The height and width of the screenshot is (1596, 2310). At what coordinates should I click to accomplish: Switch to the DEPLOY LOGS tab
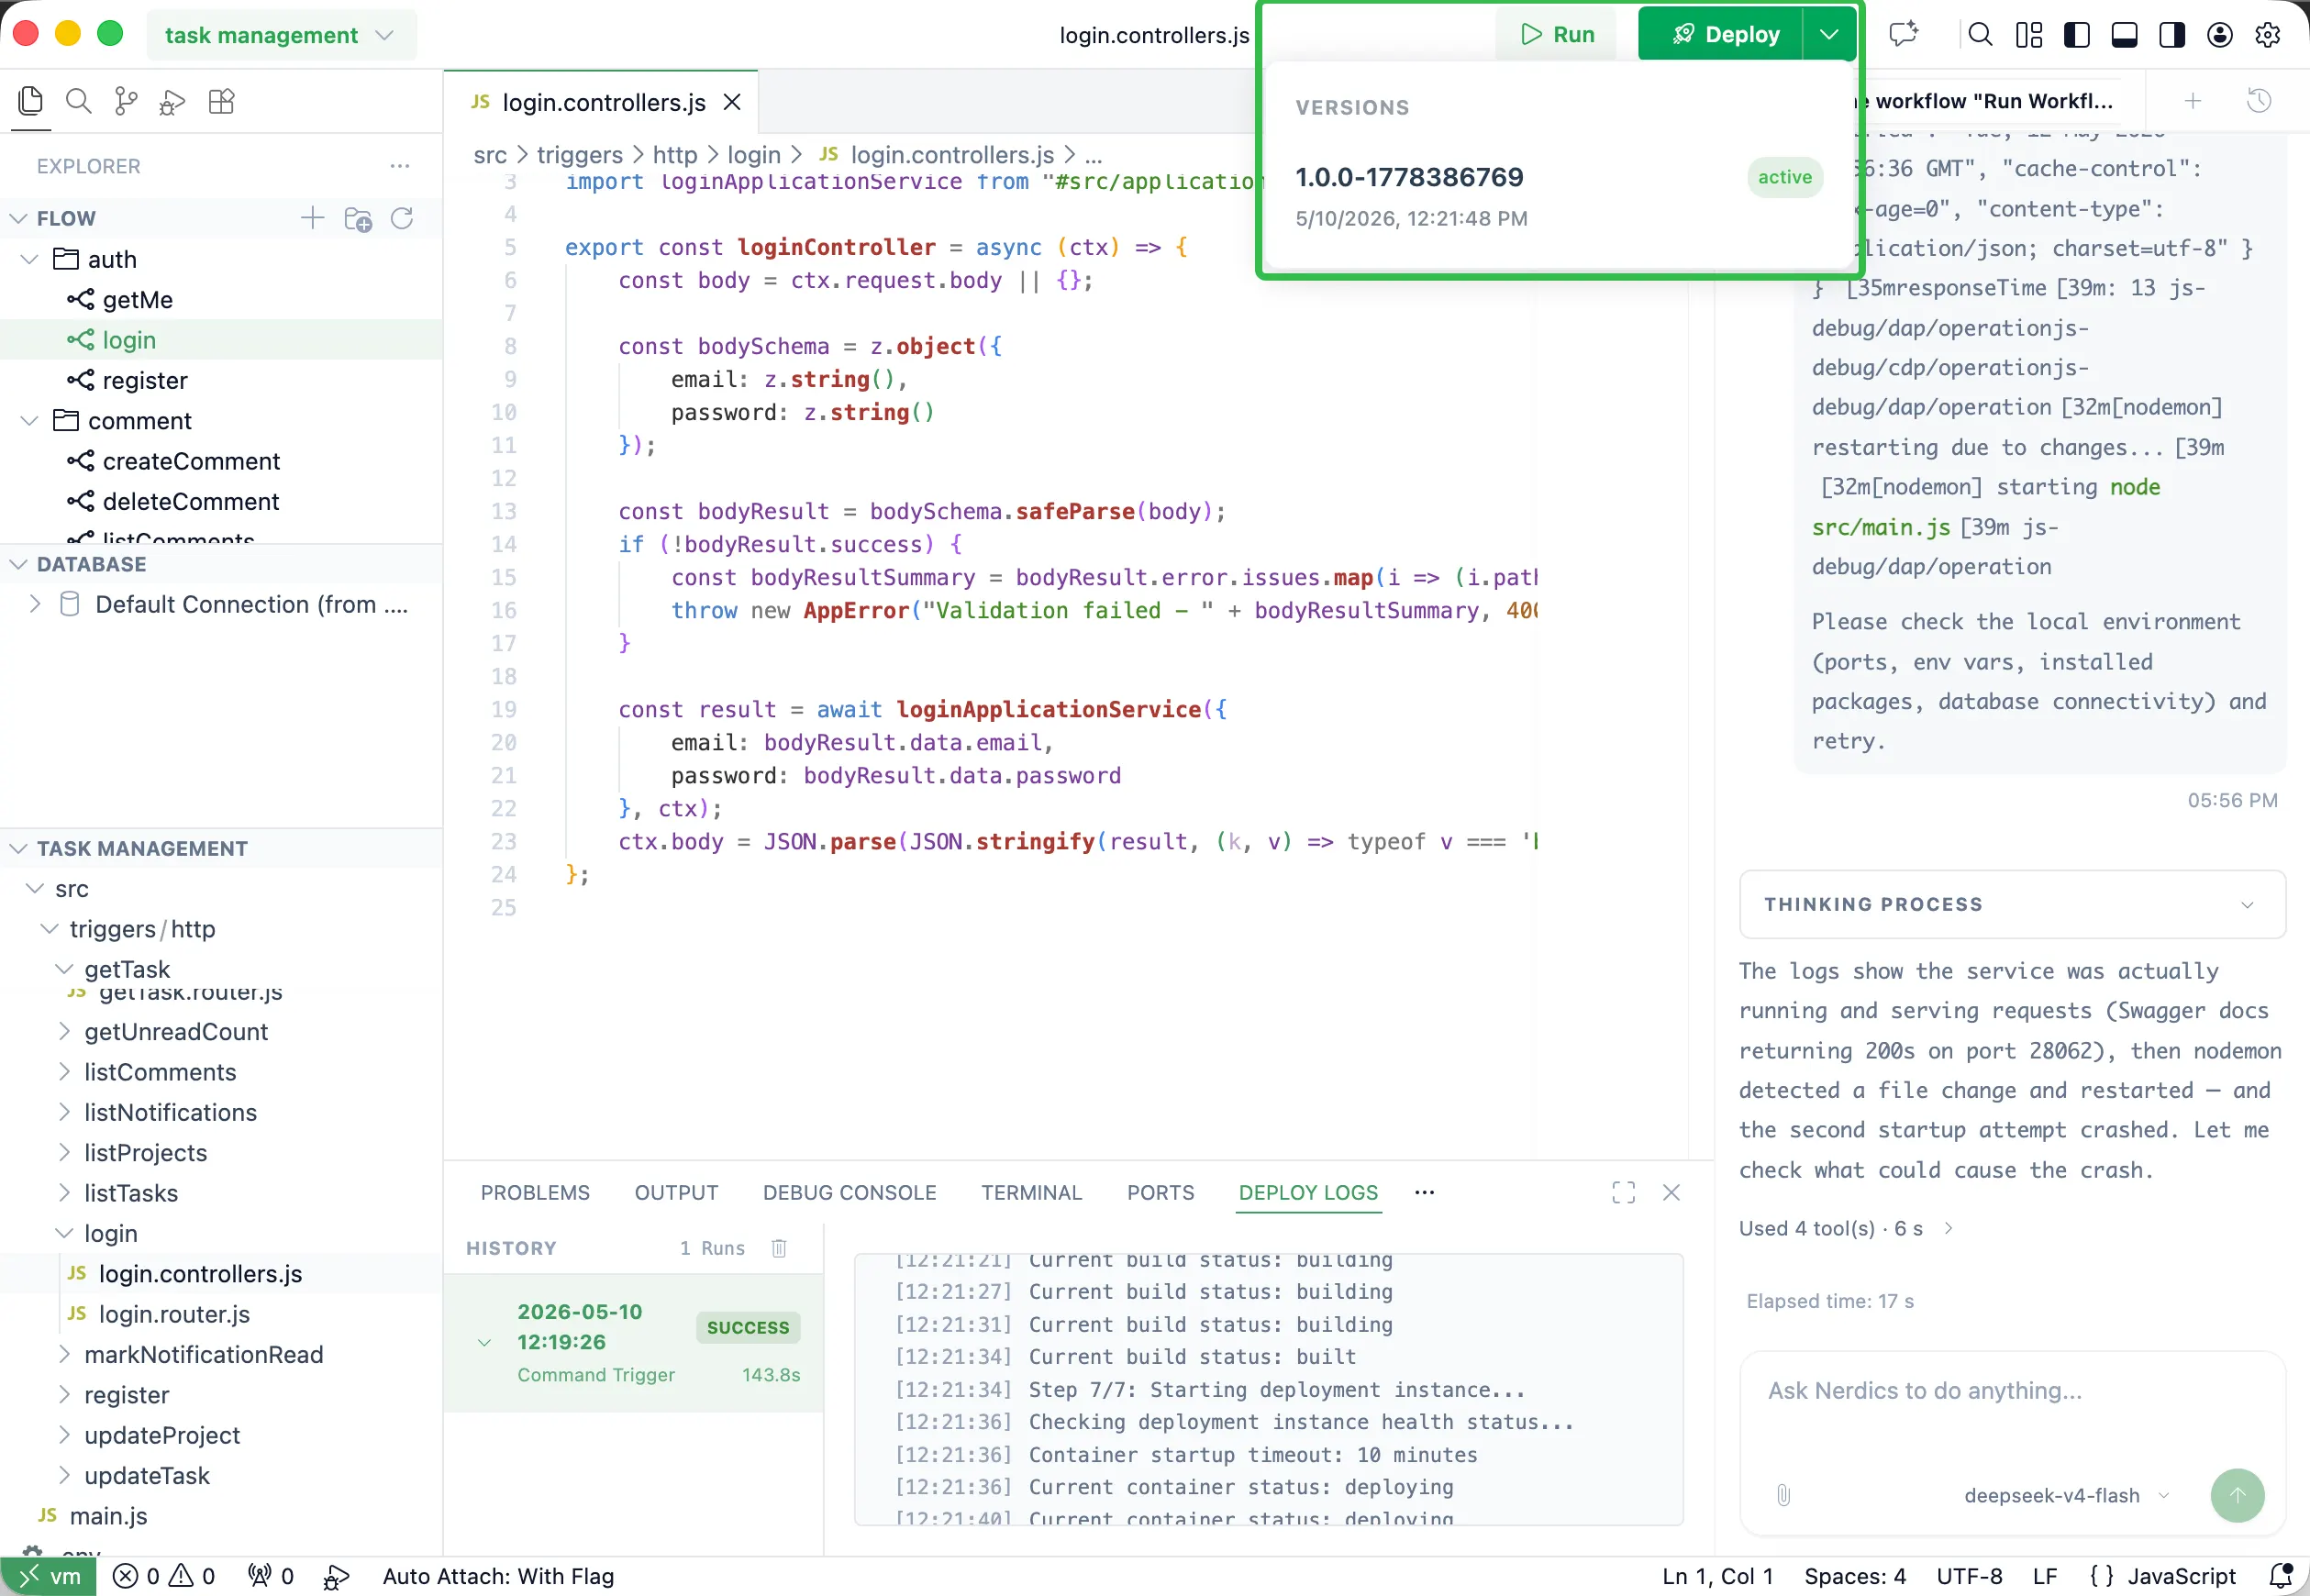click(x=1308, y=1192)
